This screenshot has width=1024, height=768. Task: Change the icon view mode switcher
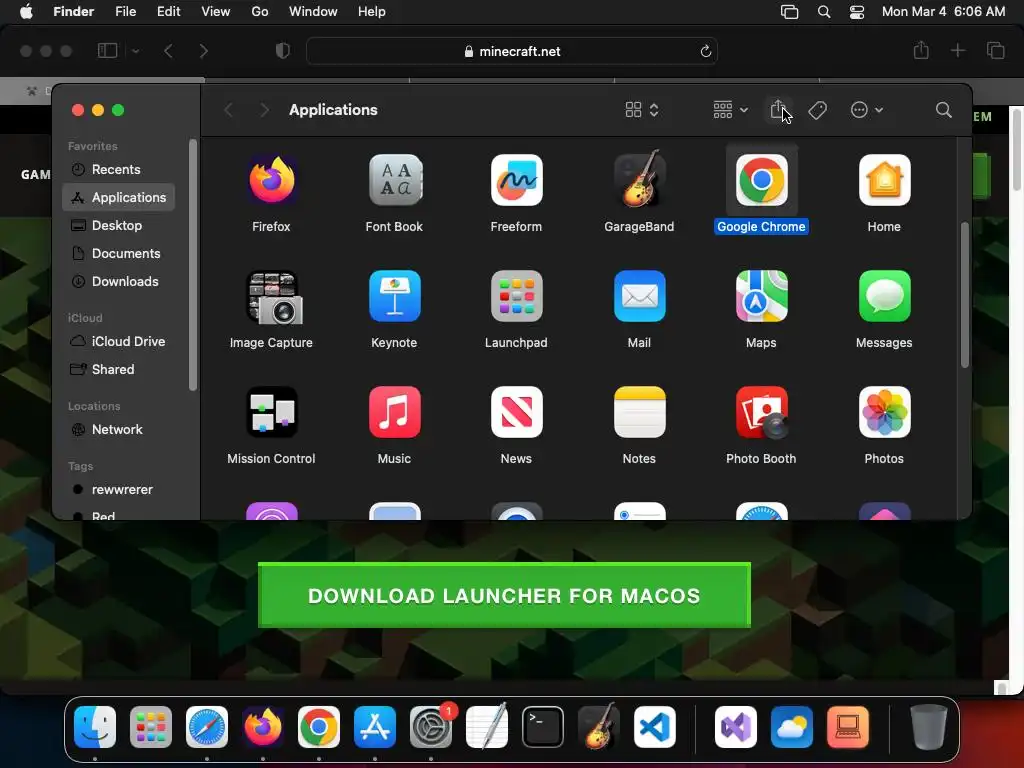pyautogui.click(x=642, y=110)
